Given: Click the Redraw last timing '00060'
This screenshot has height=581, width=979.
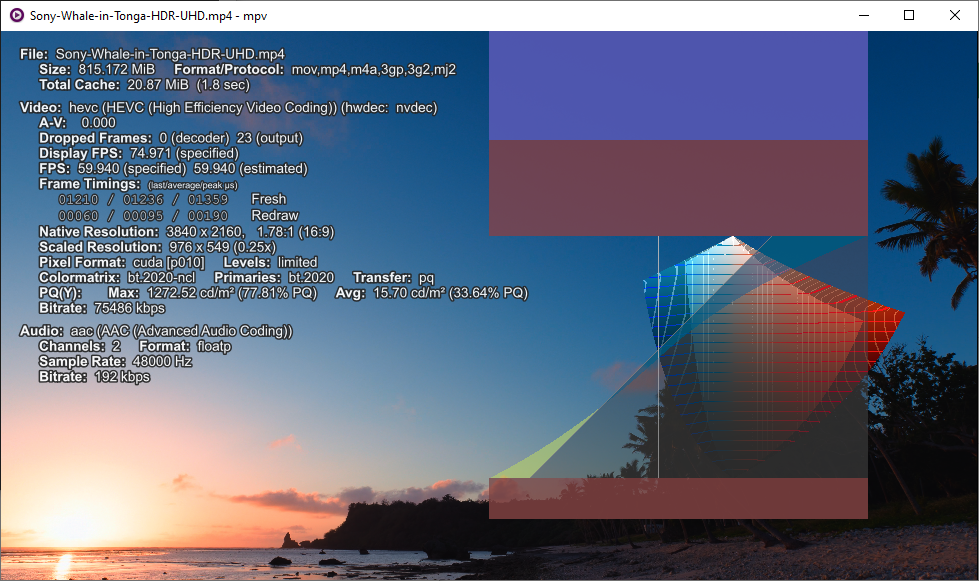Looking at the screenshot, I should tap(78, 216).
